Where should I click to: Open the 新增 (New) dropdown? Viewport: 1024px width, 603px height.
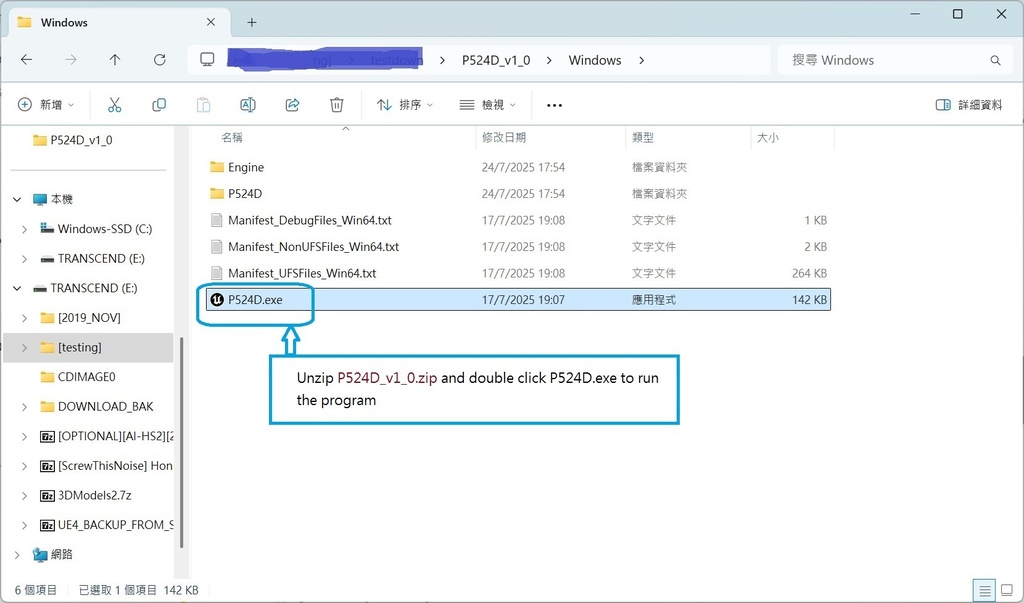tap(44, 104)
